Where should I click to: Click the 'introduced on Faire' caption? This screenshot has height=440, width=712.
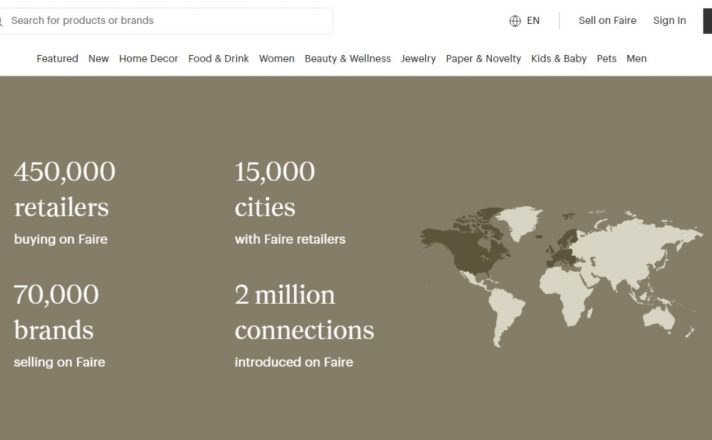point(293,362)
